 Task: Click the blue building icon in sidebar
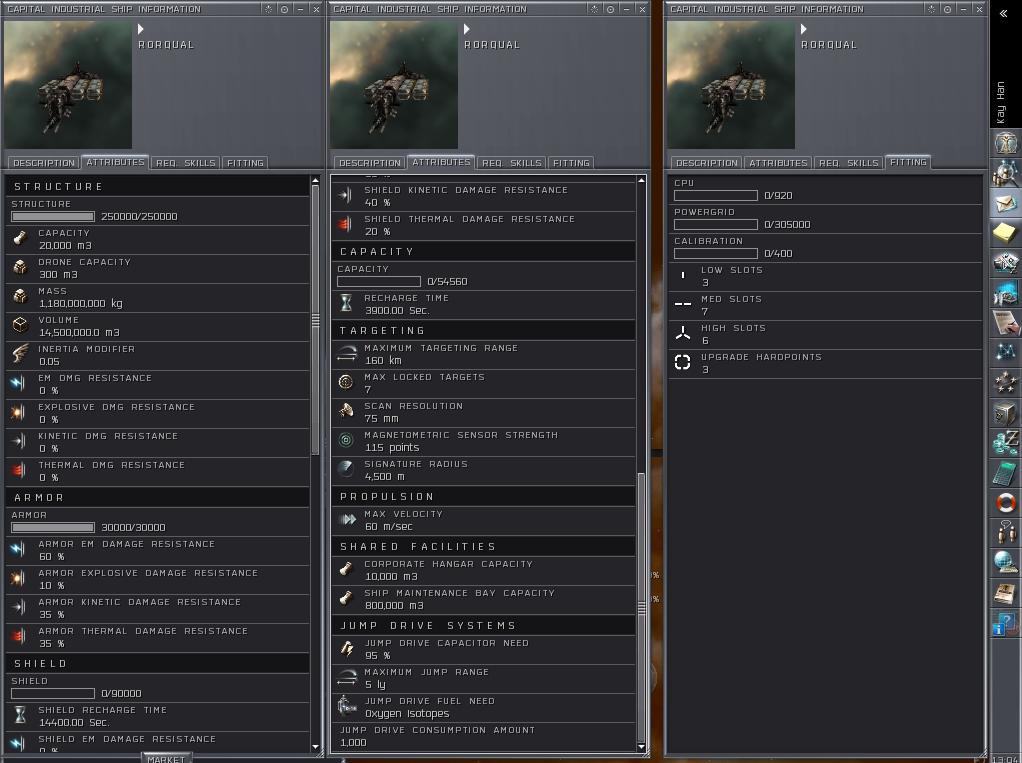[1006, 292]
